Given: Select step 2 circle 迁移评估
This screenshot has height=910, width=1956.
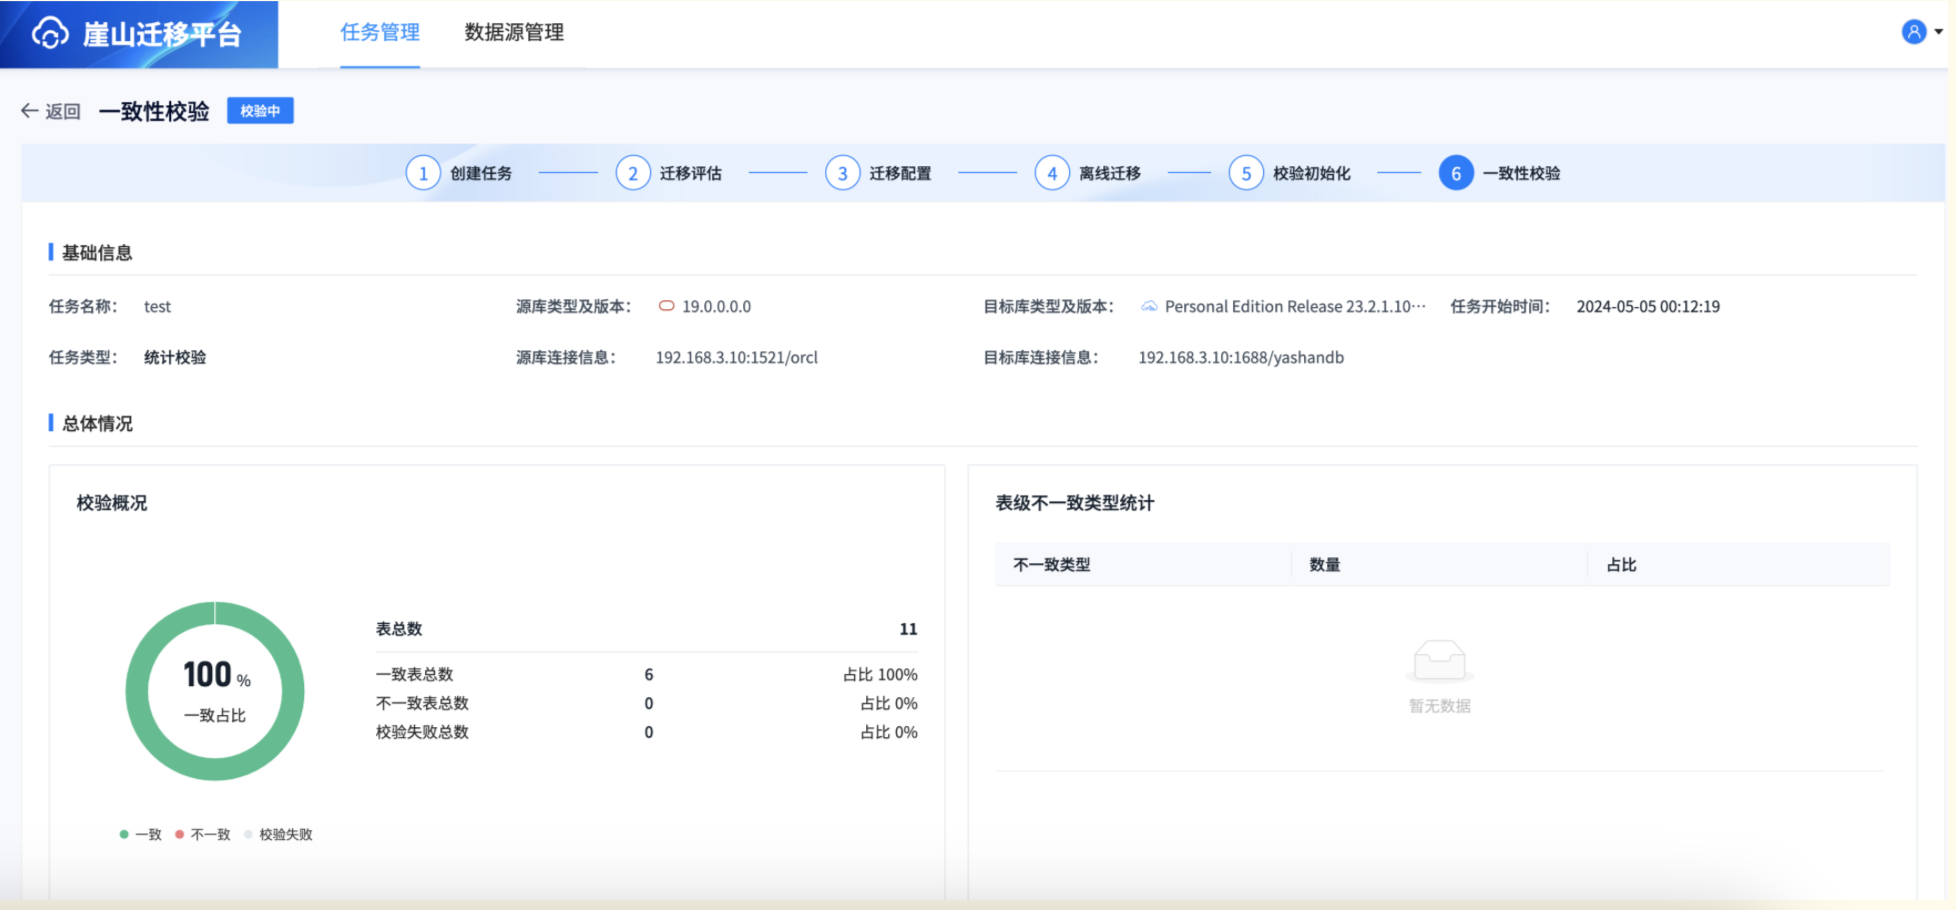Looking at the screenshot, I should point(633,173).
